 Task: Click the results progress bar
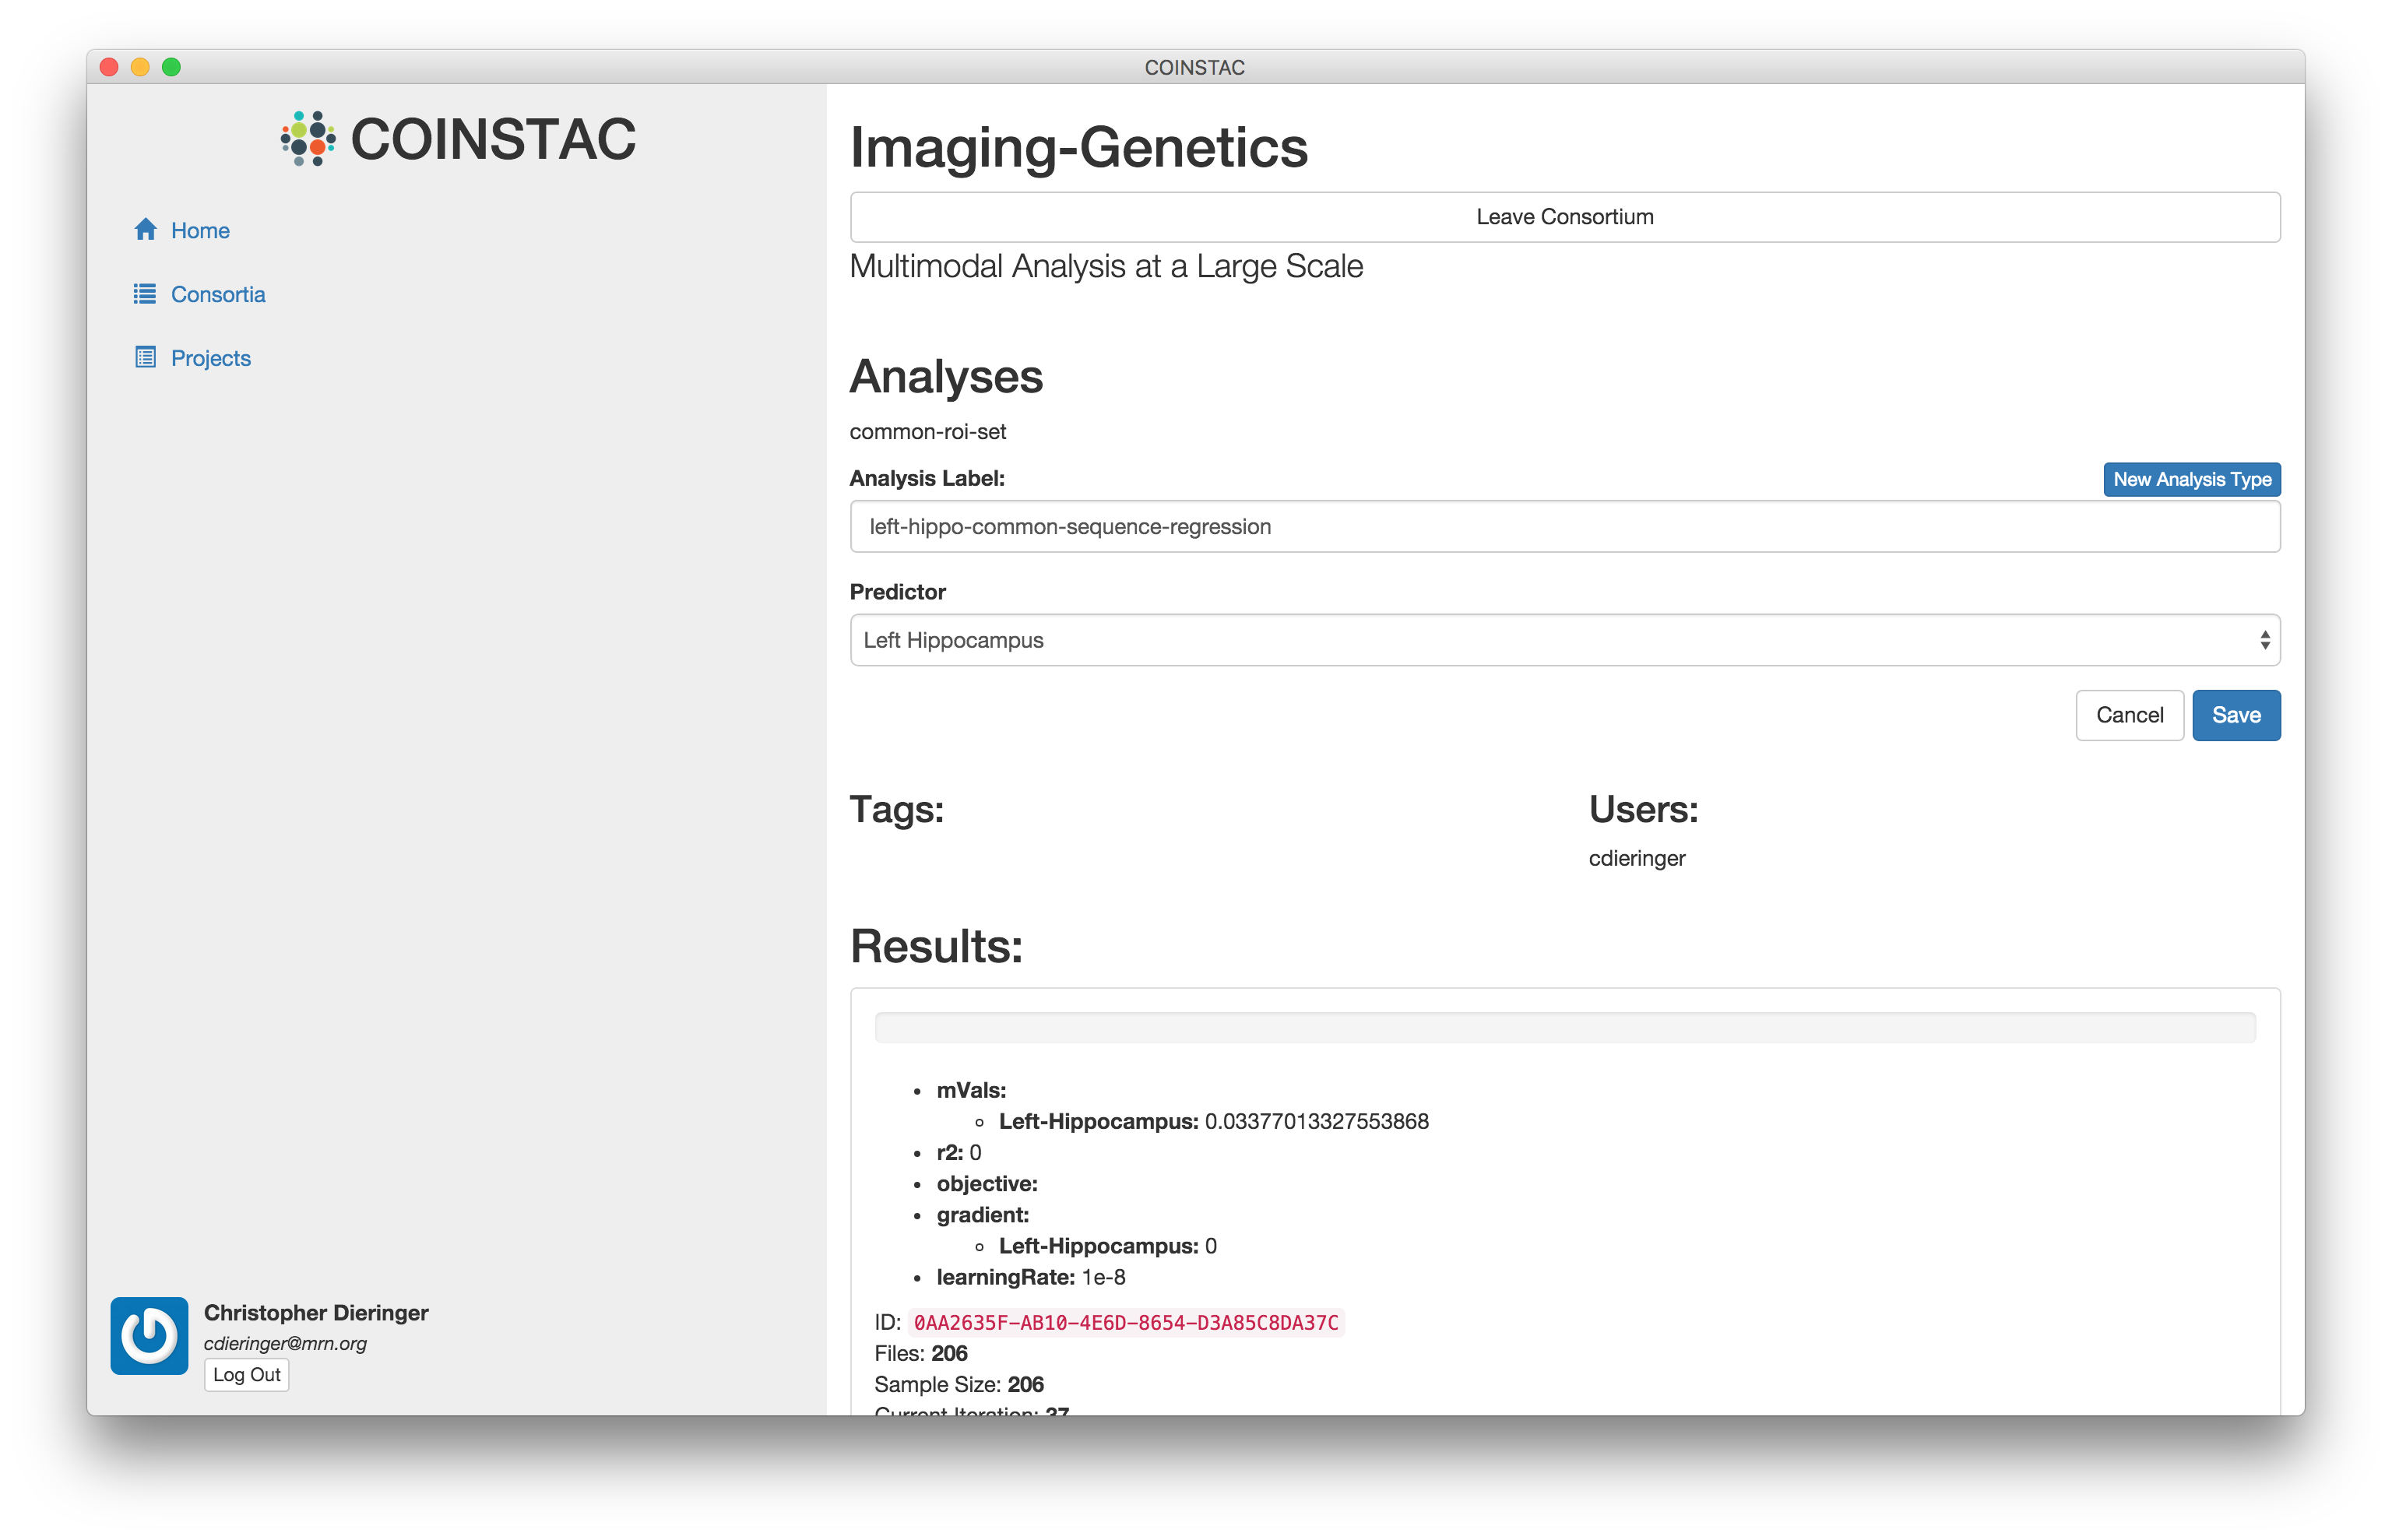pyautogui.click(x=1564, y=1028)
